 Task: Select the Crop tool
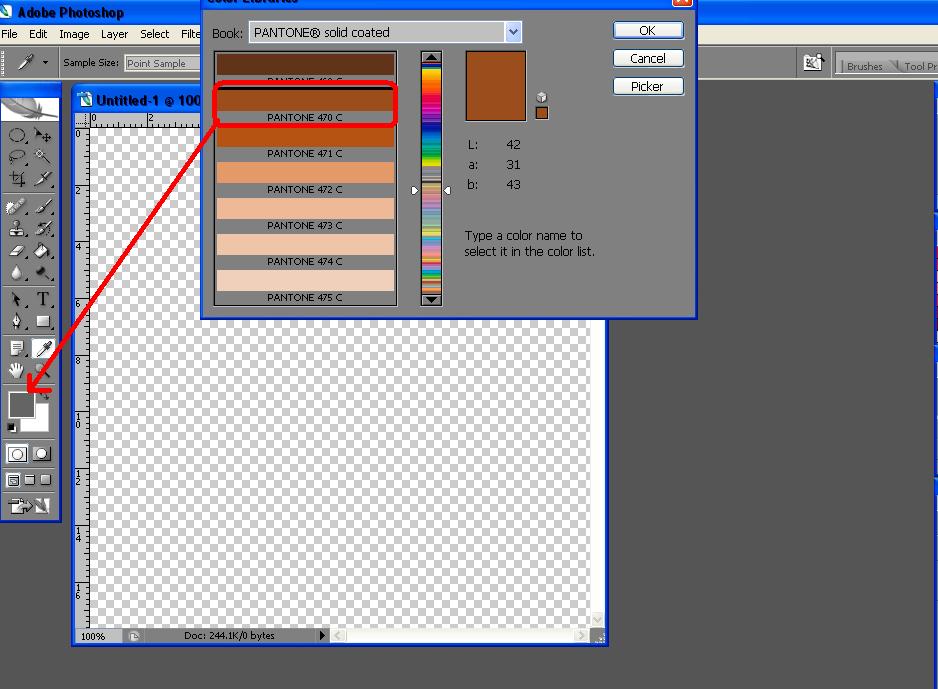17,179
